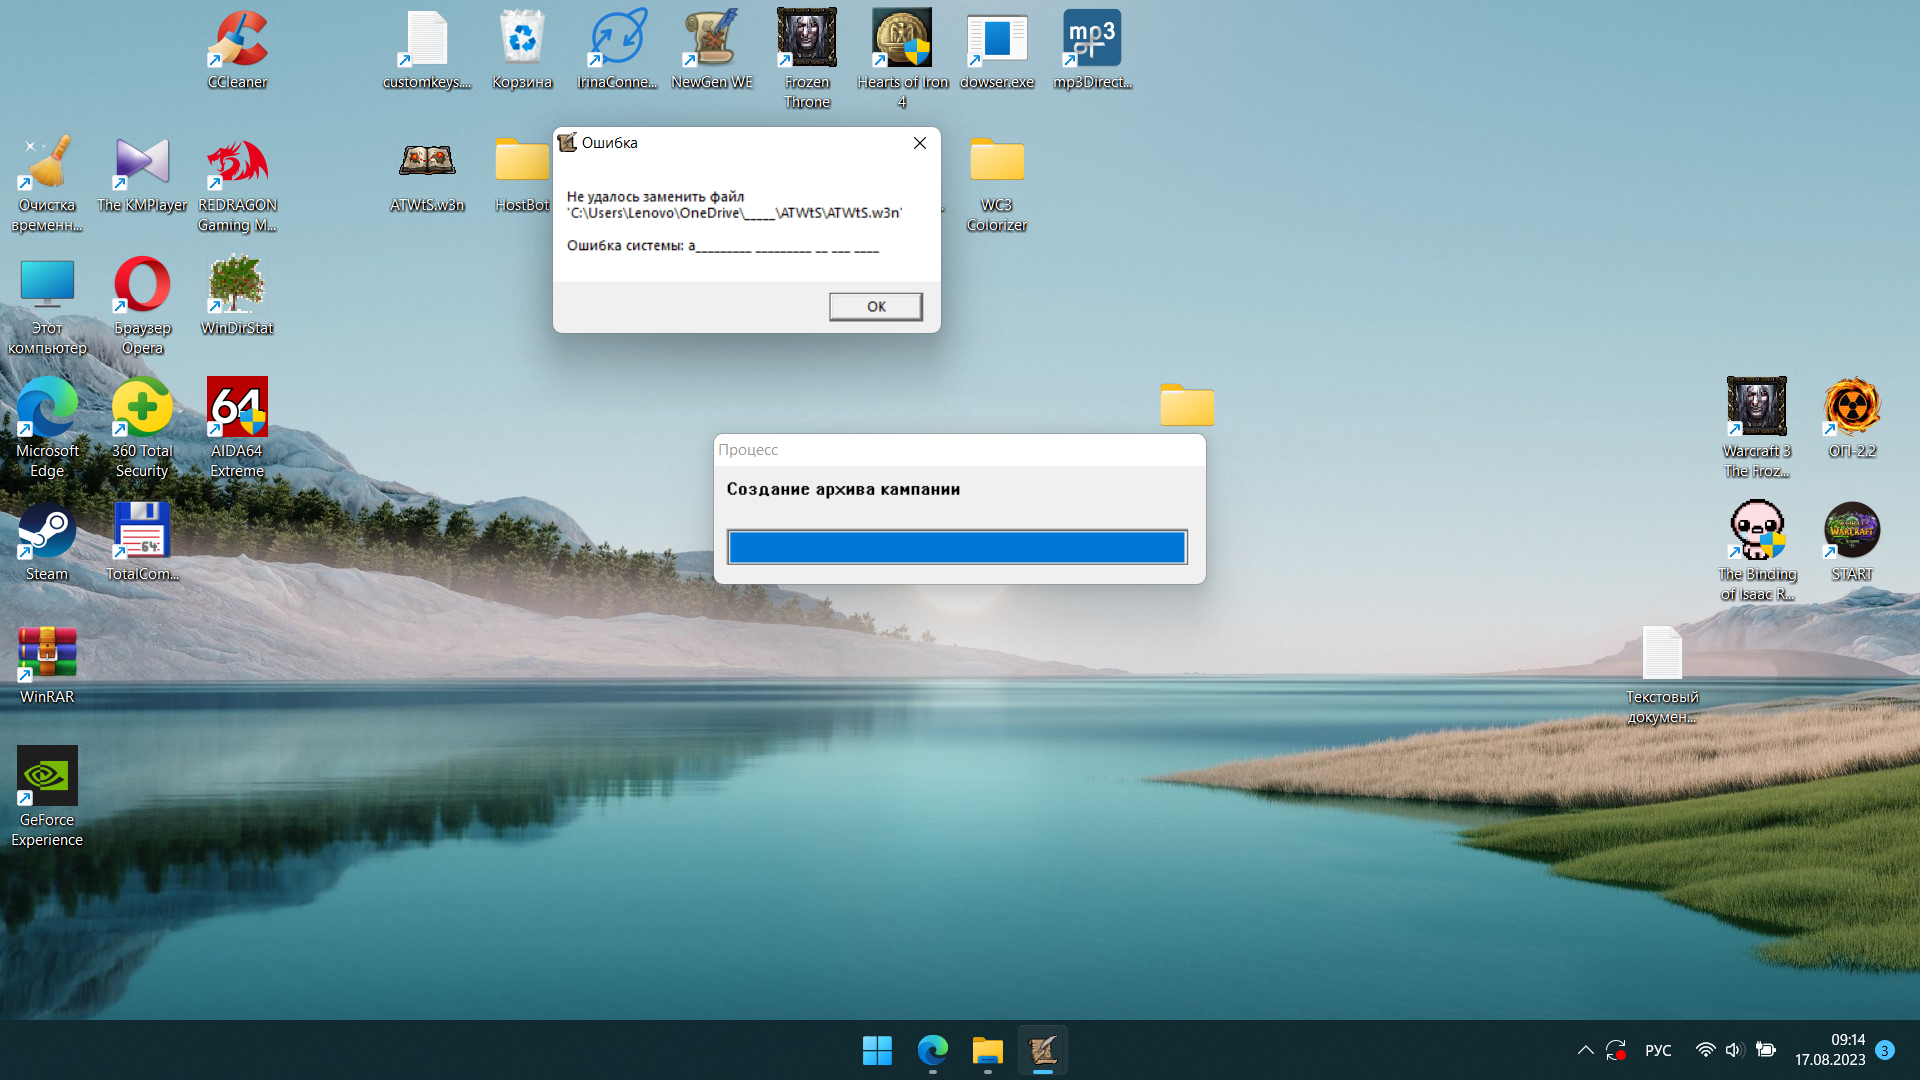This screenshot has height=1080, width=1920.
Task: Open File Explorer from the taskbar
Action: point(987,1050)
